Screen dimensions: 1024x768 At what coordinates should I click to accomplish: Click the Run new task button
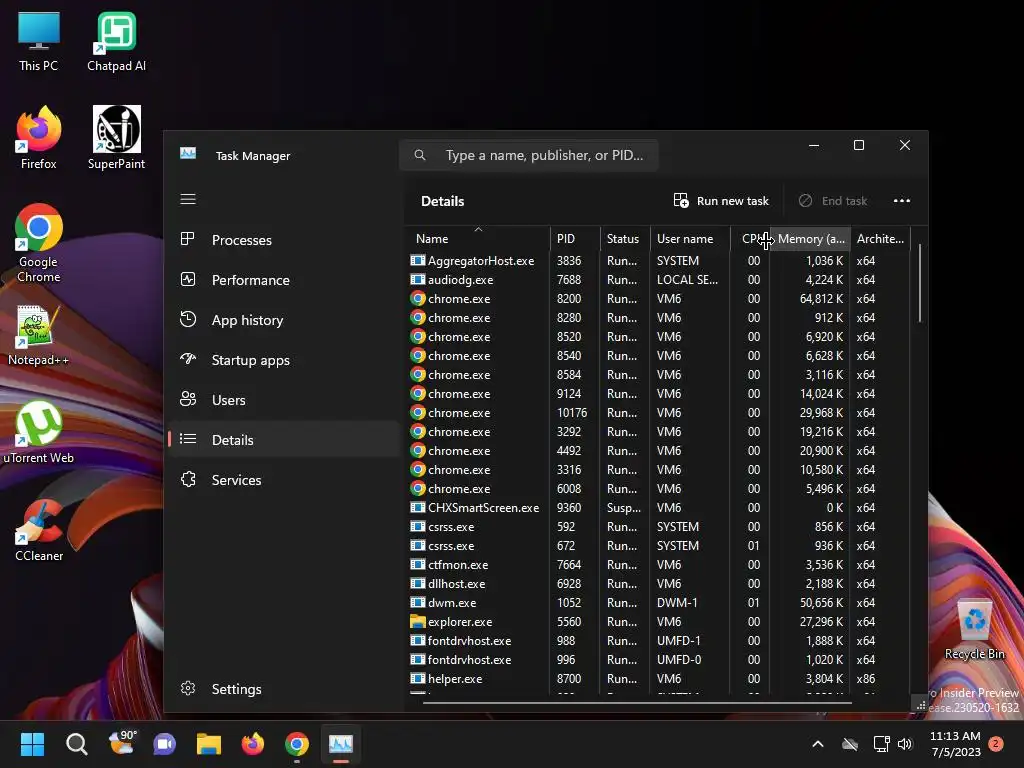tap(721, 200)
